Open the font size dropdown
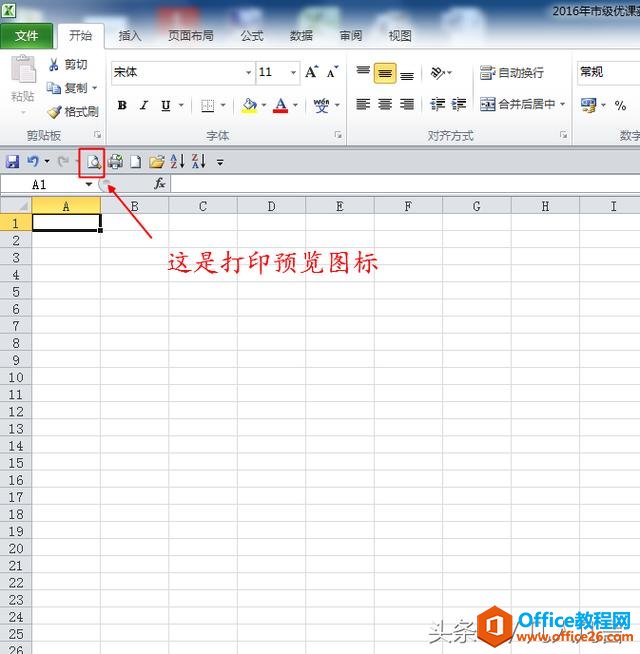Viewport: 640px width, 654px height. coord(293,73)
